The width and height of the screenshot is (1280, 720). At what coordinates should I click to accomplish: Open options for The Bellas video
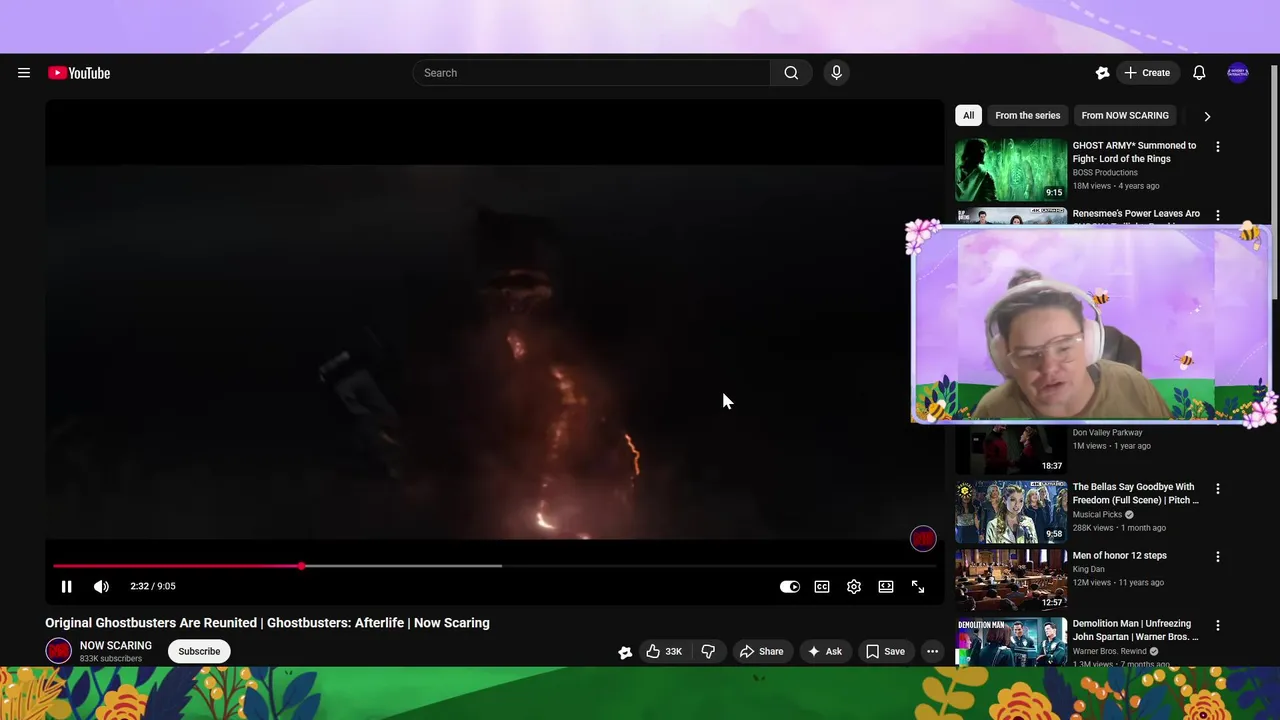1217,489
